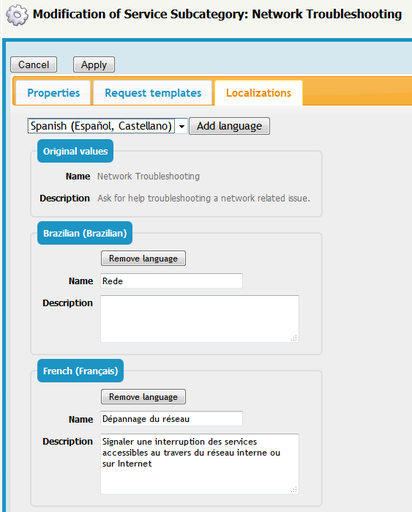Click the gear icon beside the page title
Image resolution: width=412 pixels, height=512 pixels.
(17, 15)
